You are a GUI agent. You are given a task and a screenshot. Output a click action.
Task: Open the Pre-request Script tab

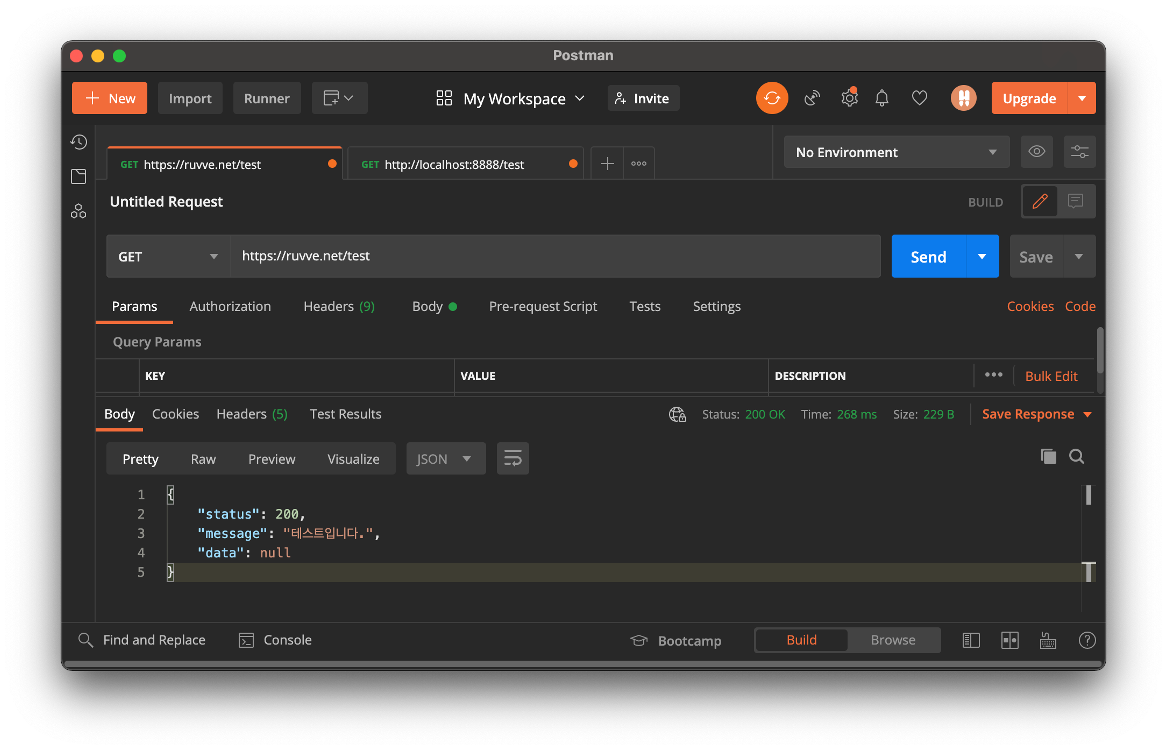543,306
